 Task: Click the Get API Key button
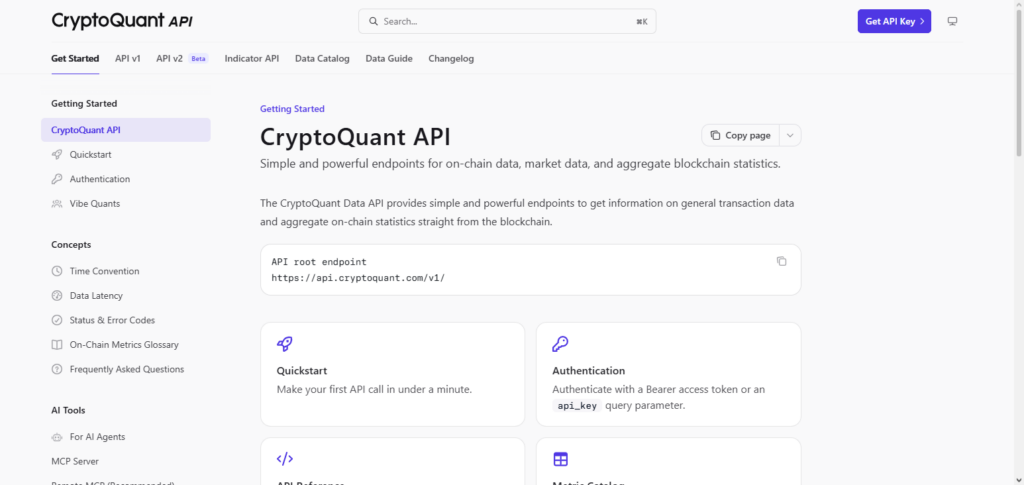(x=894, y=22)
